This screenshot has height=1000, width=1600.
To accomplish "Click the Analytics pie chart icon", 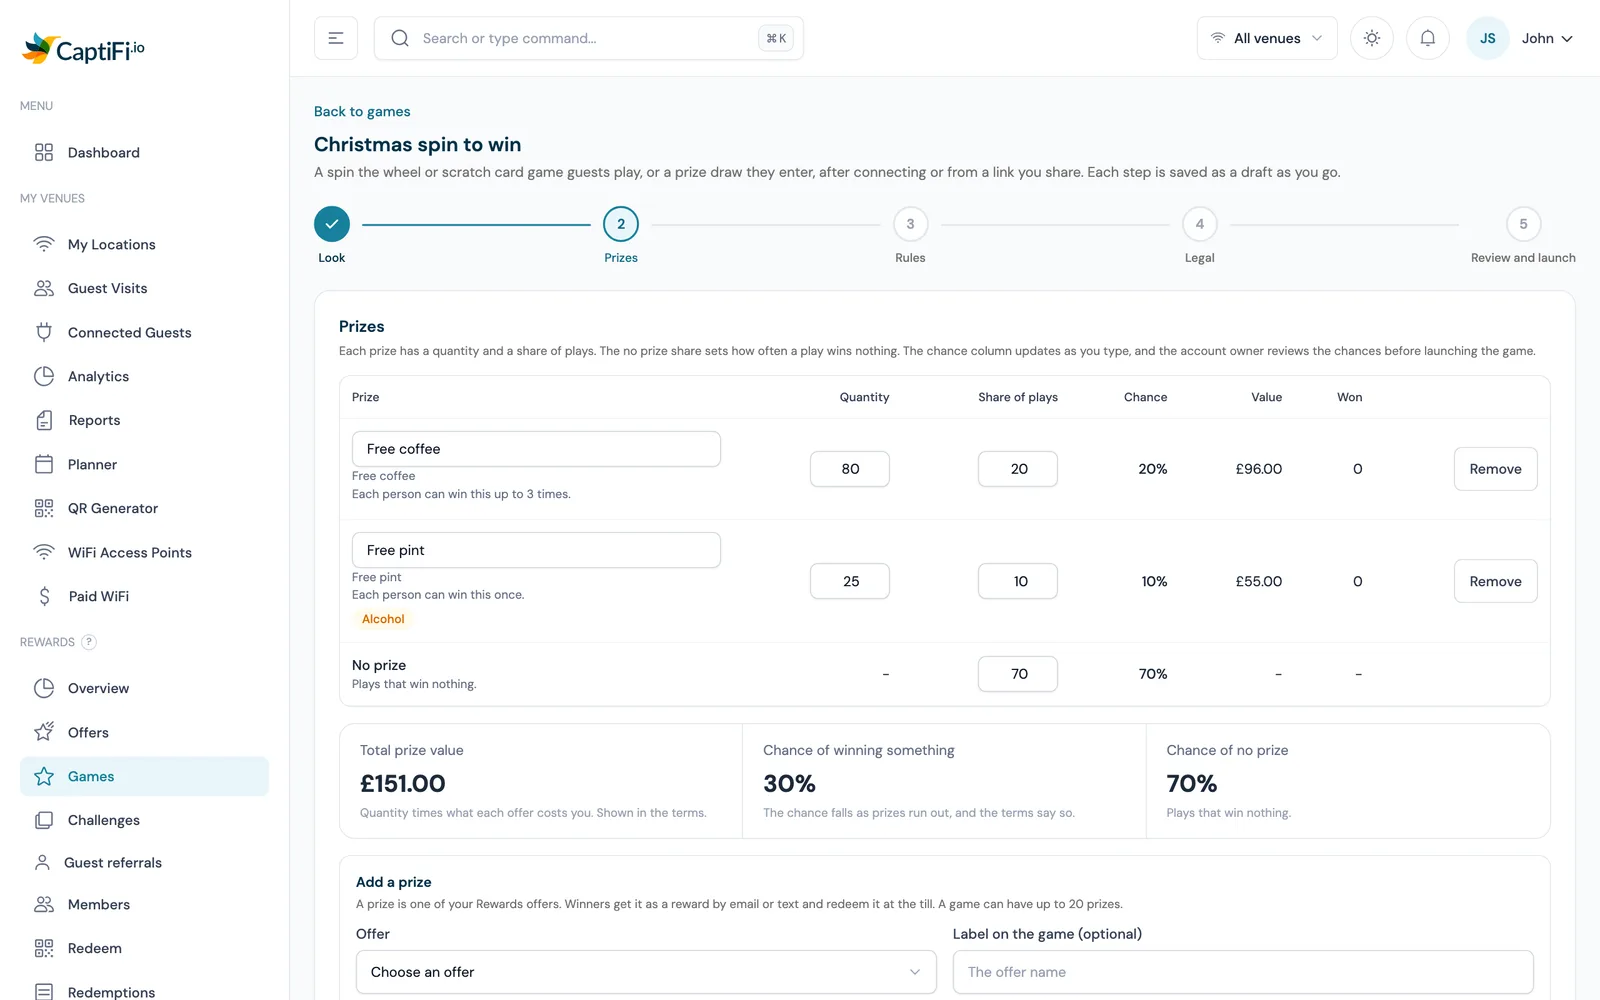I will 44,376.
